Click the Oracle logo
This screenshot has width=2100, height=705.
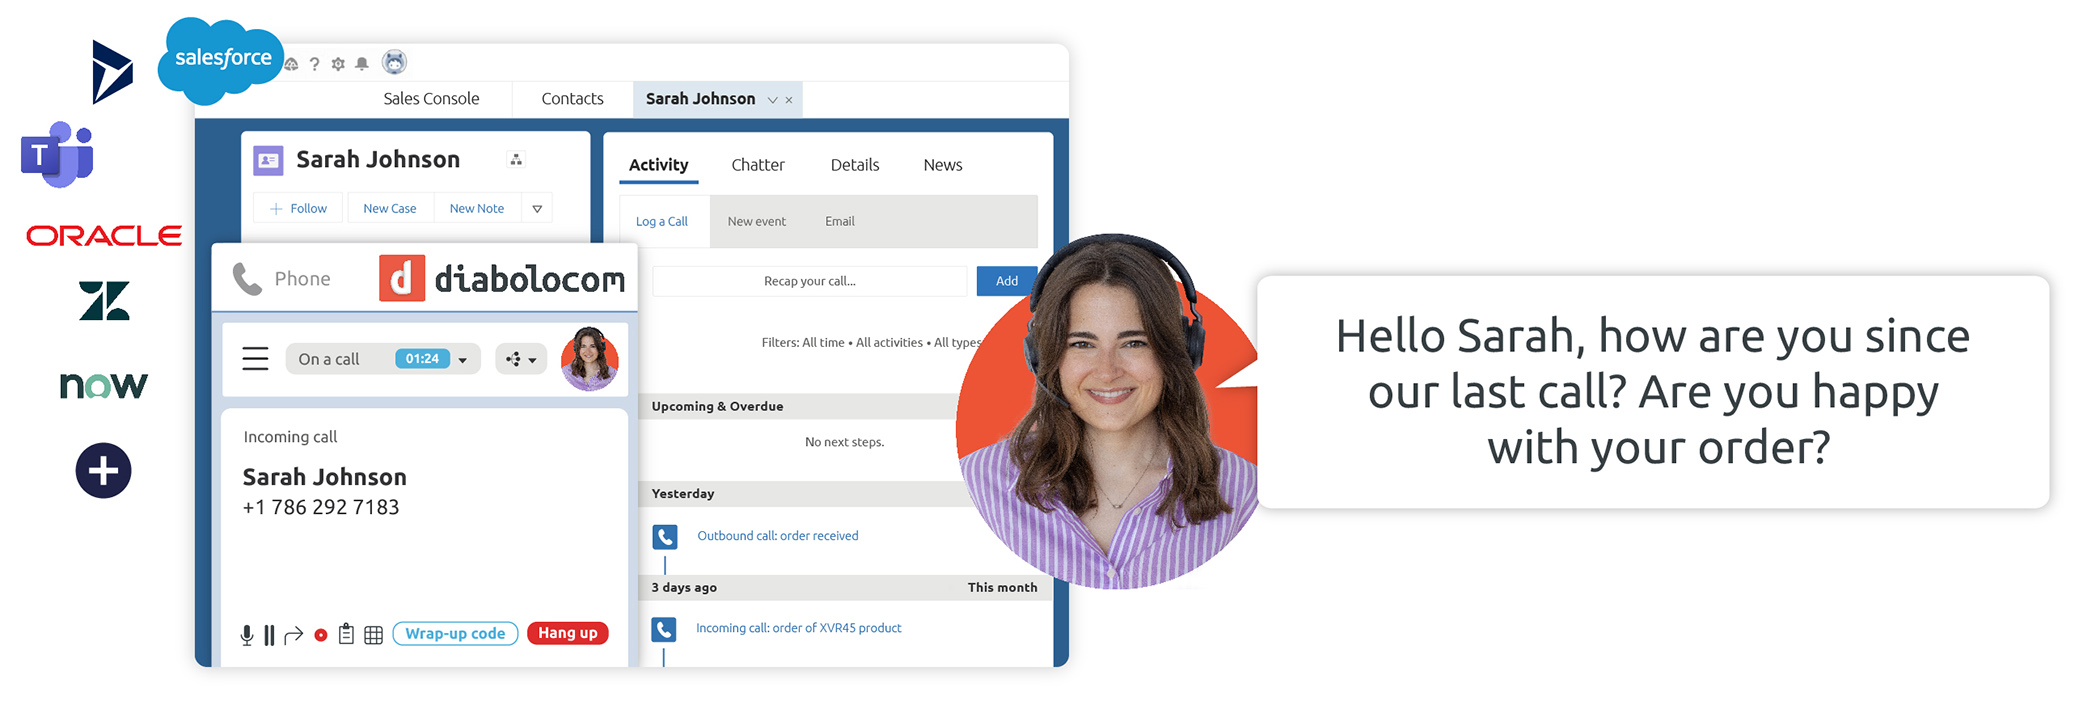(x=104, y=236)
